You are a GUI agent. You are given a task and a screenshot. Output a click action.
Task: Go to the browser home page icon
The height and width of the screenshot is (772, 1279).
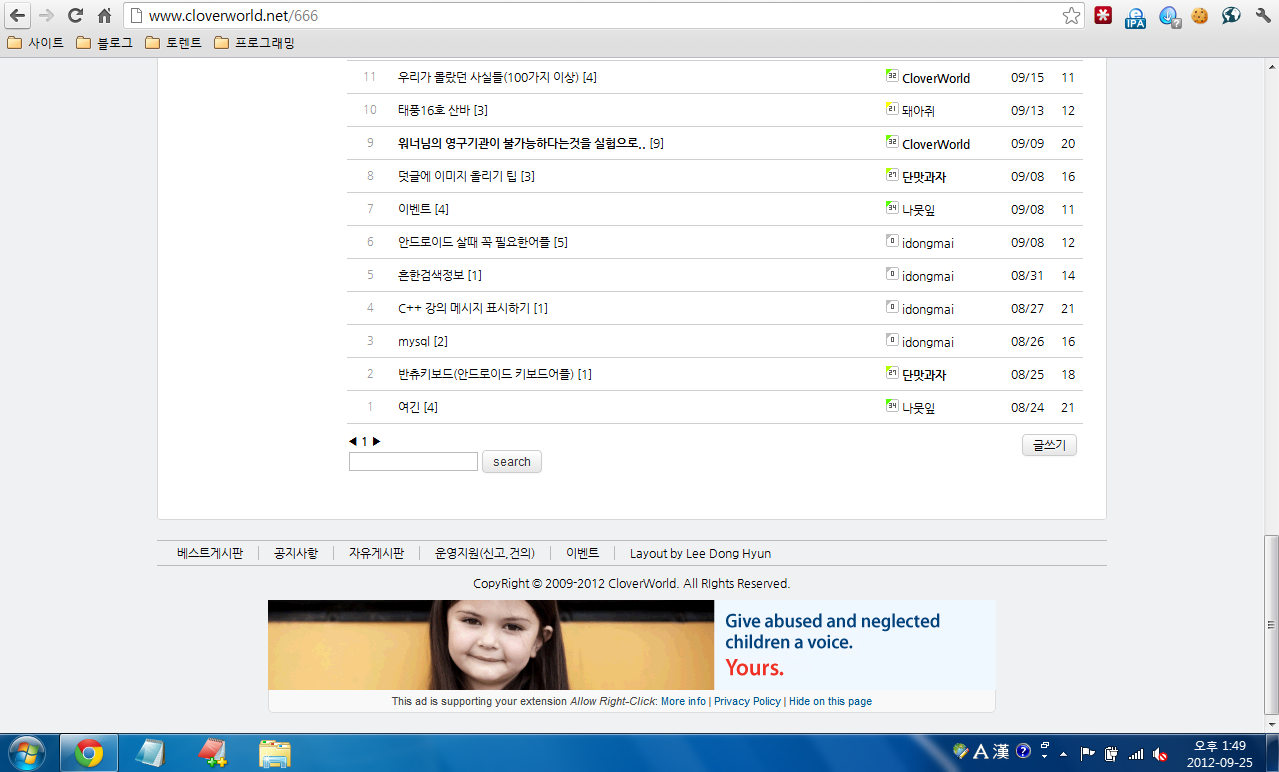[x=104, y=16]
